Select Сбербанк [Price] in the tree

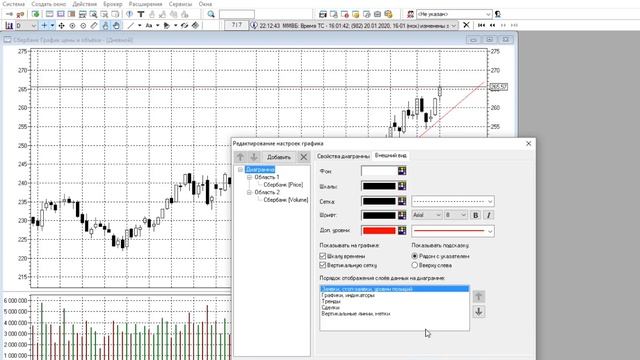(283, 185)
